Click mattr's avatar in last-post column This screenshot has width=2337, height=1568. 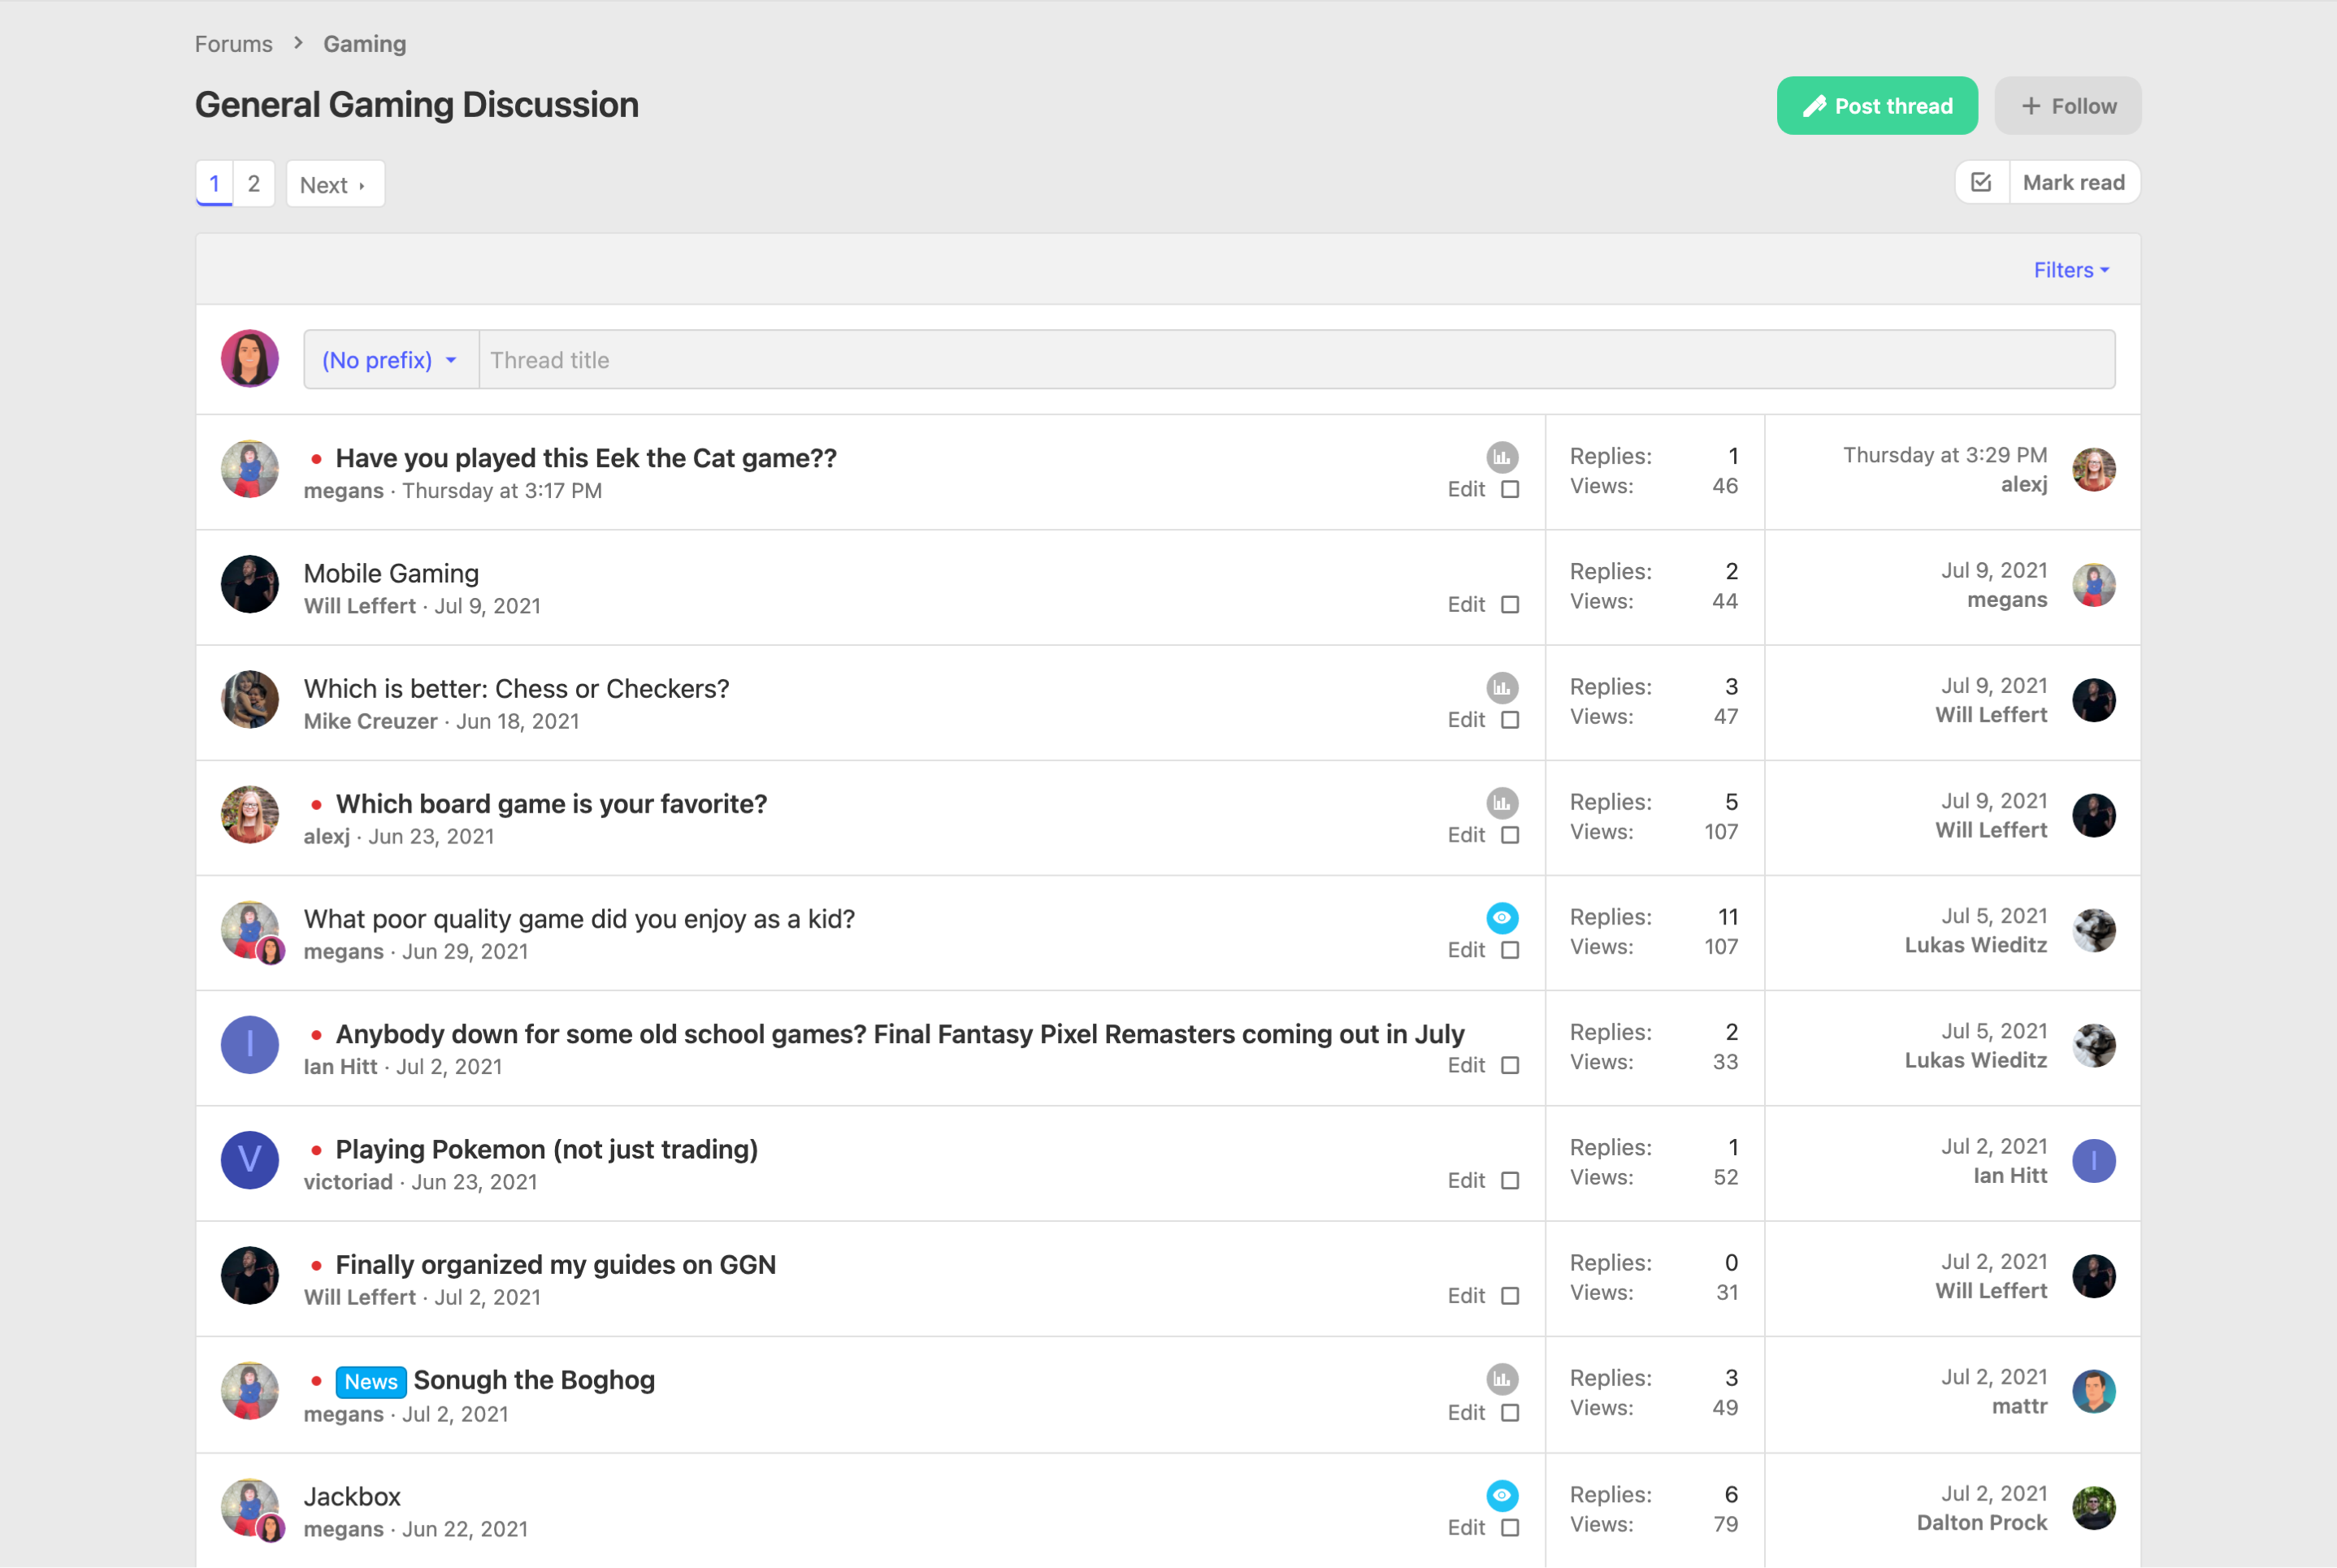coord(2093,1391)
